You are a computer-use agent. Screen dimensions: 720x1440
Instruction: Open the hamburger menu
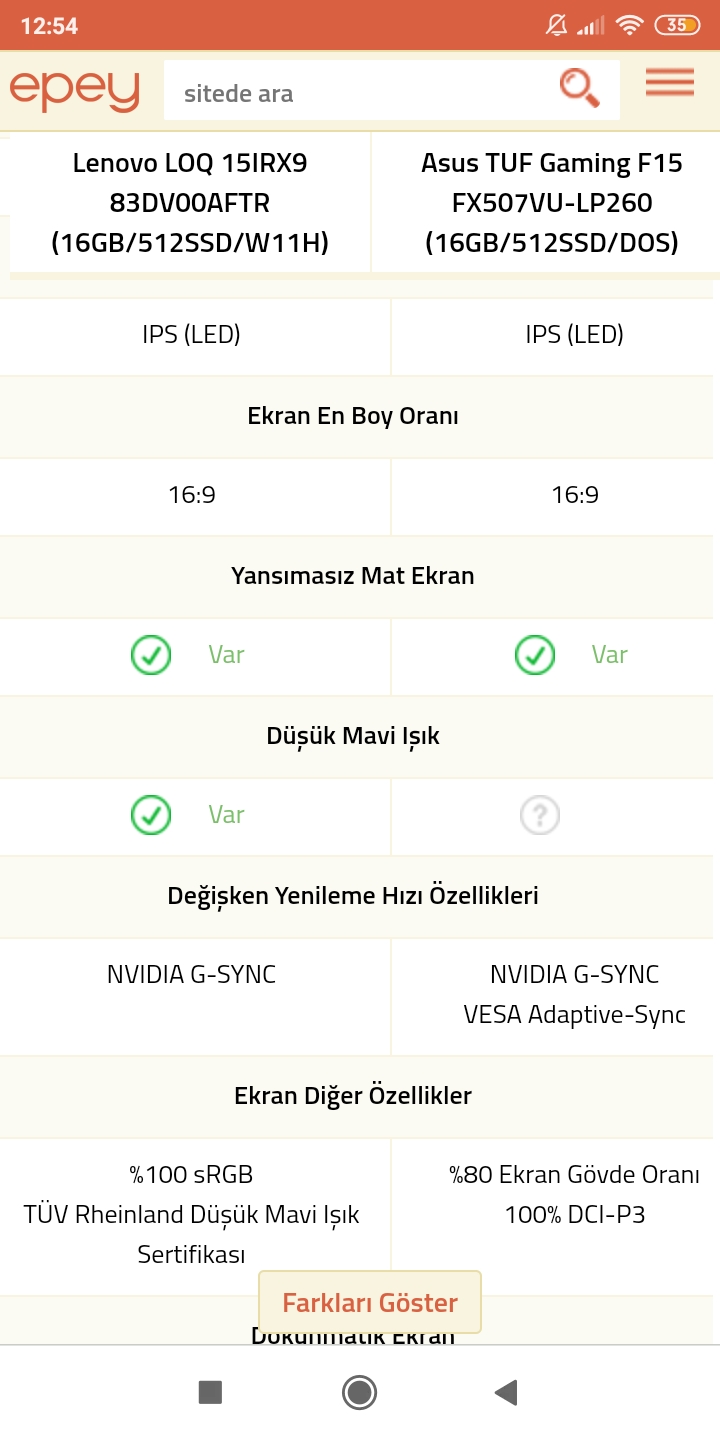[669, 83]
